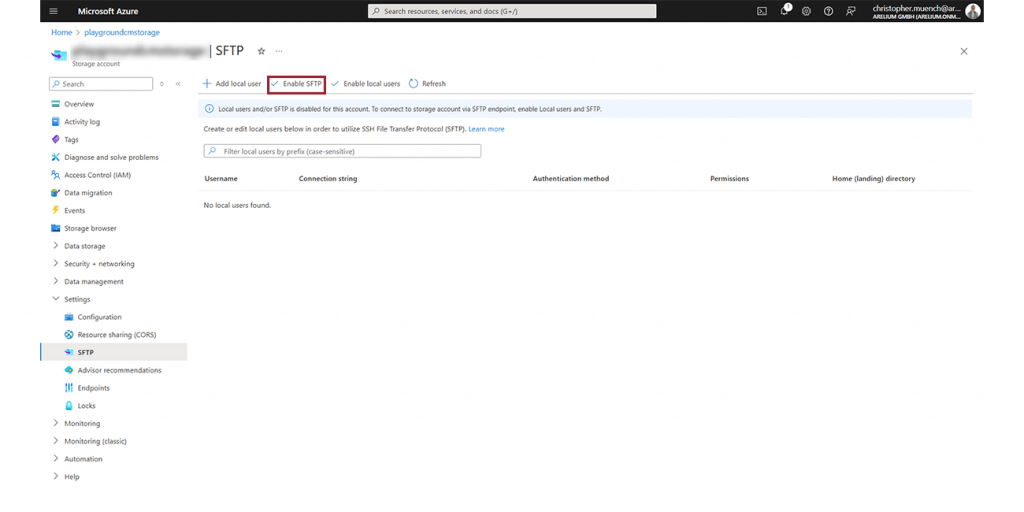
Task: Click the sidebar expand/collapse arrows icon
Action: pos(162,84)
